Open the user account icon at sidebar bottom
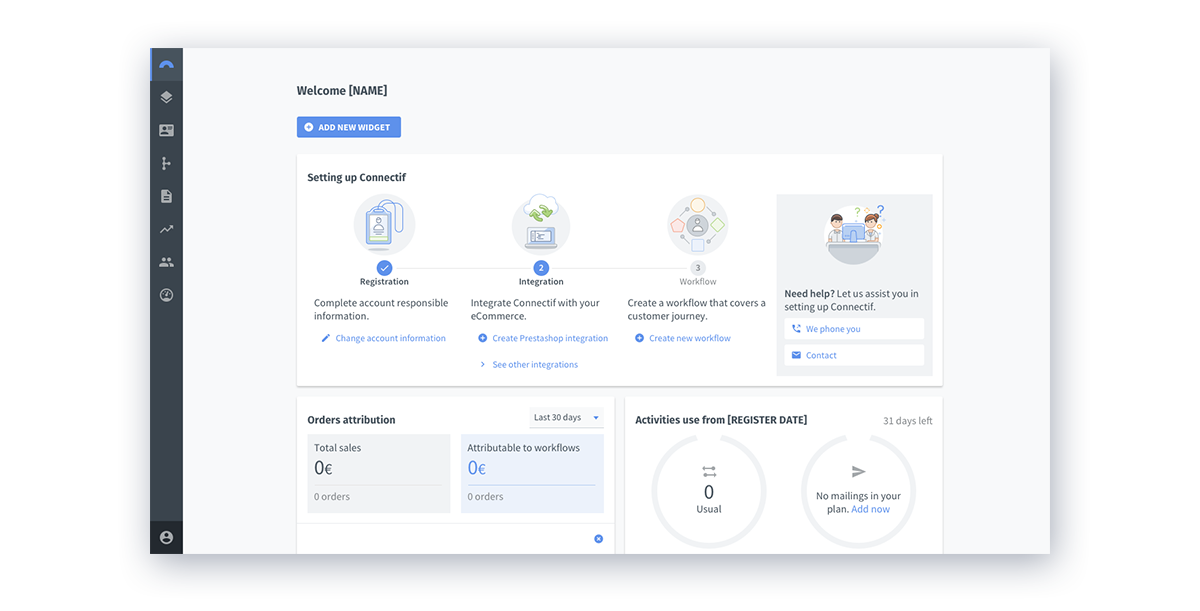The width and height of the screenshot is (1200, 611). (166, 537)
